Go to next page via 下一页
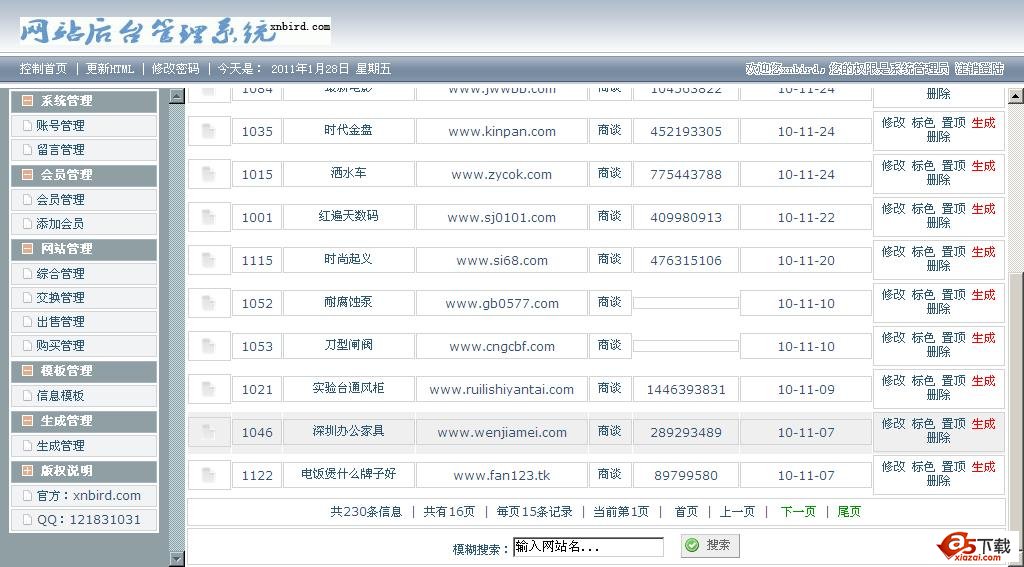Screen dimensions: 1024x567 [797, 512]
